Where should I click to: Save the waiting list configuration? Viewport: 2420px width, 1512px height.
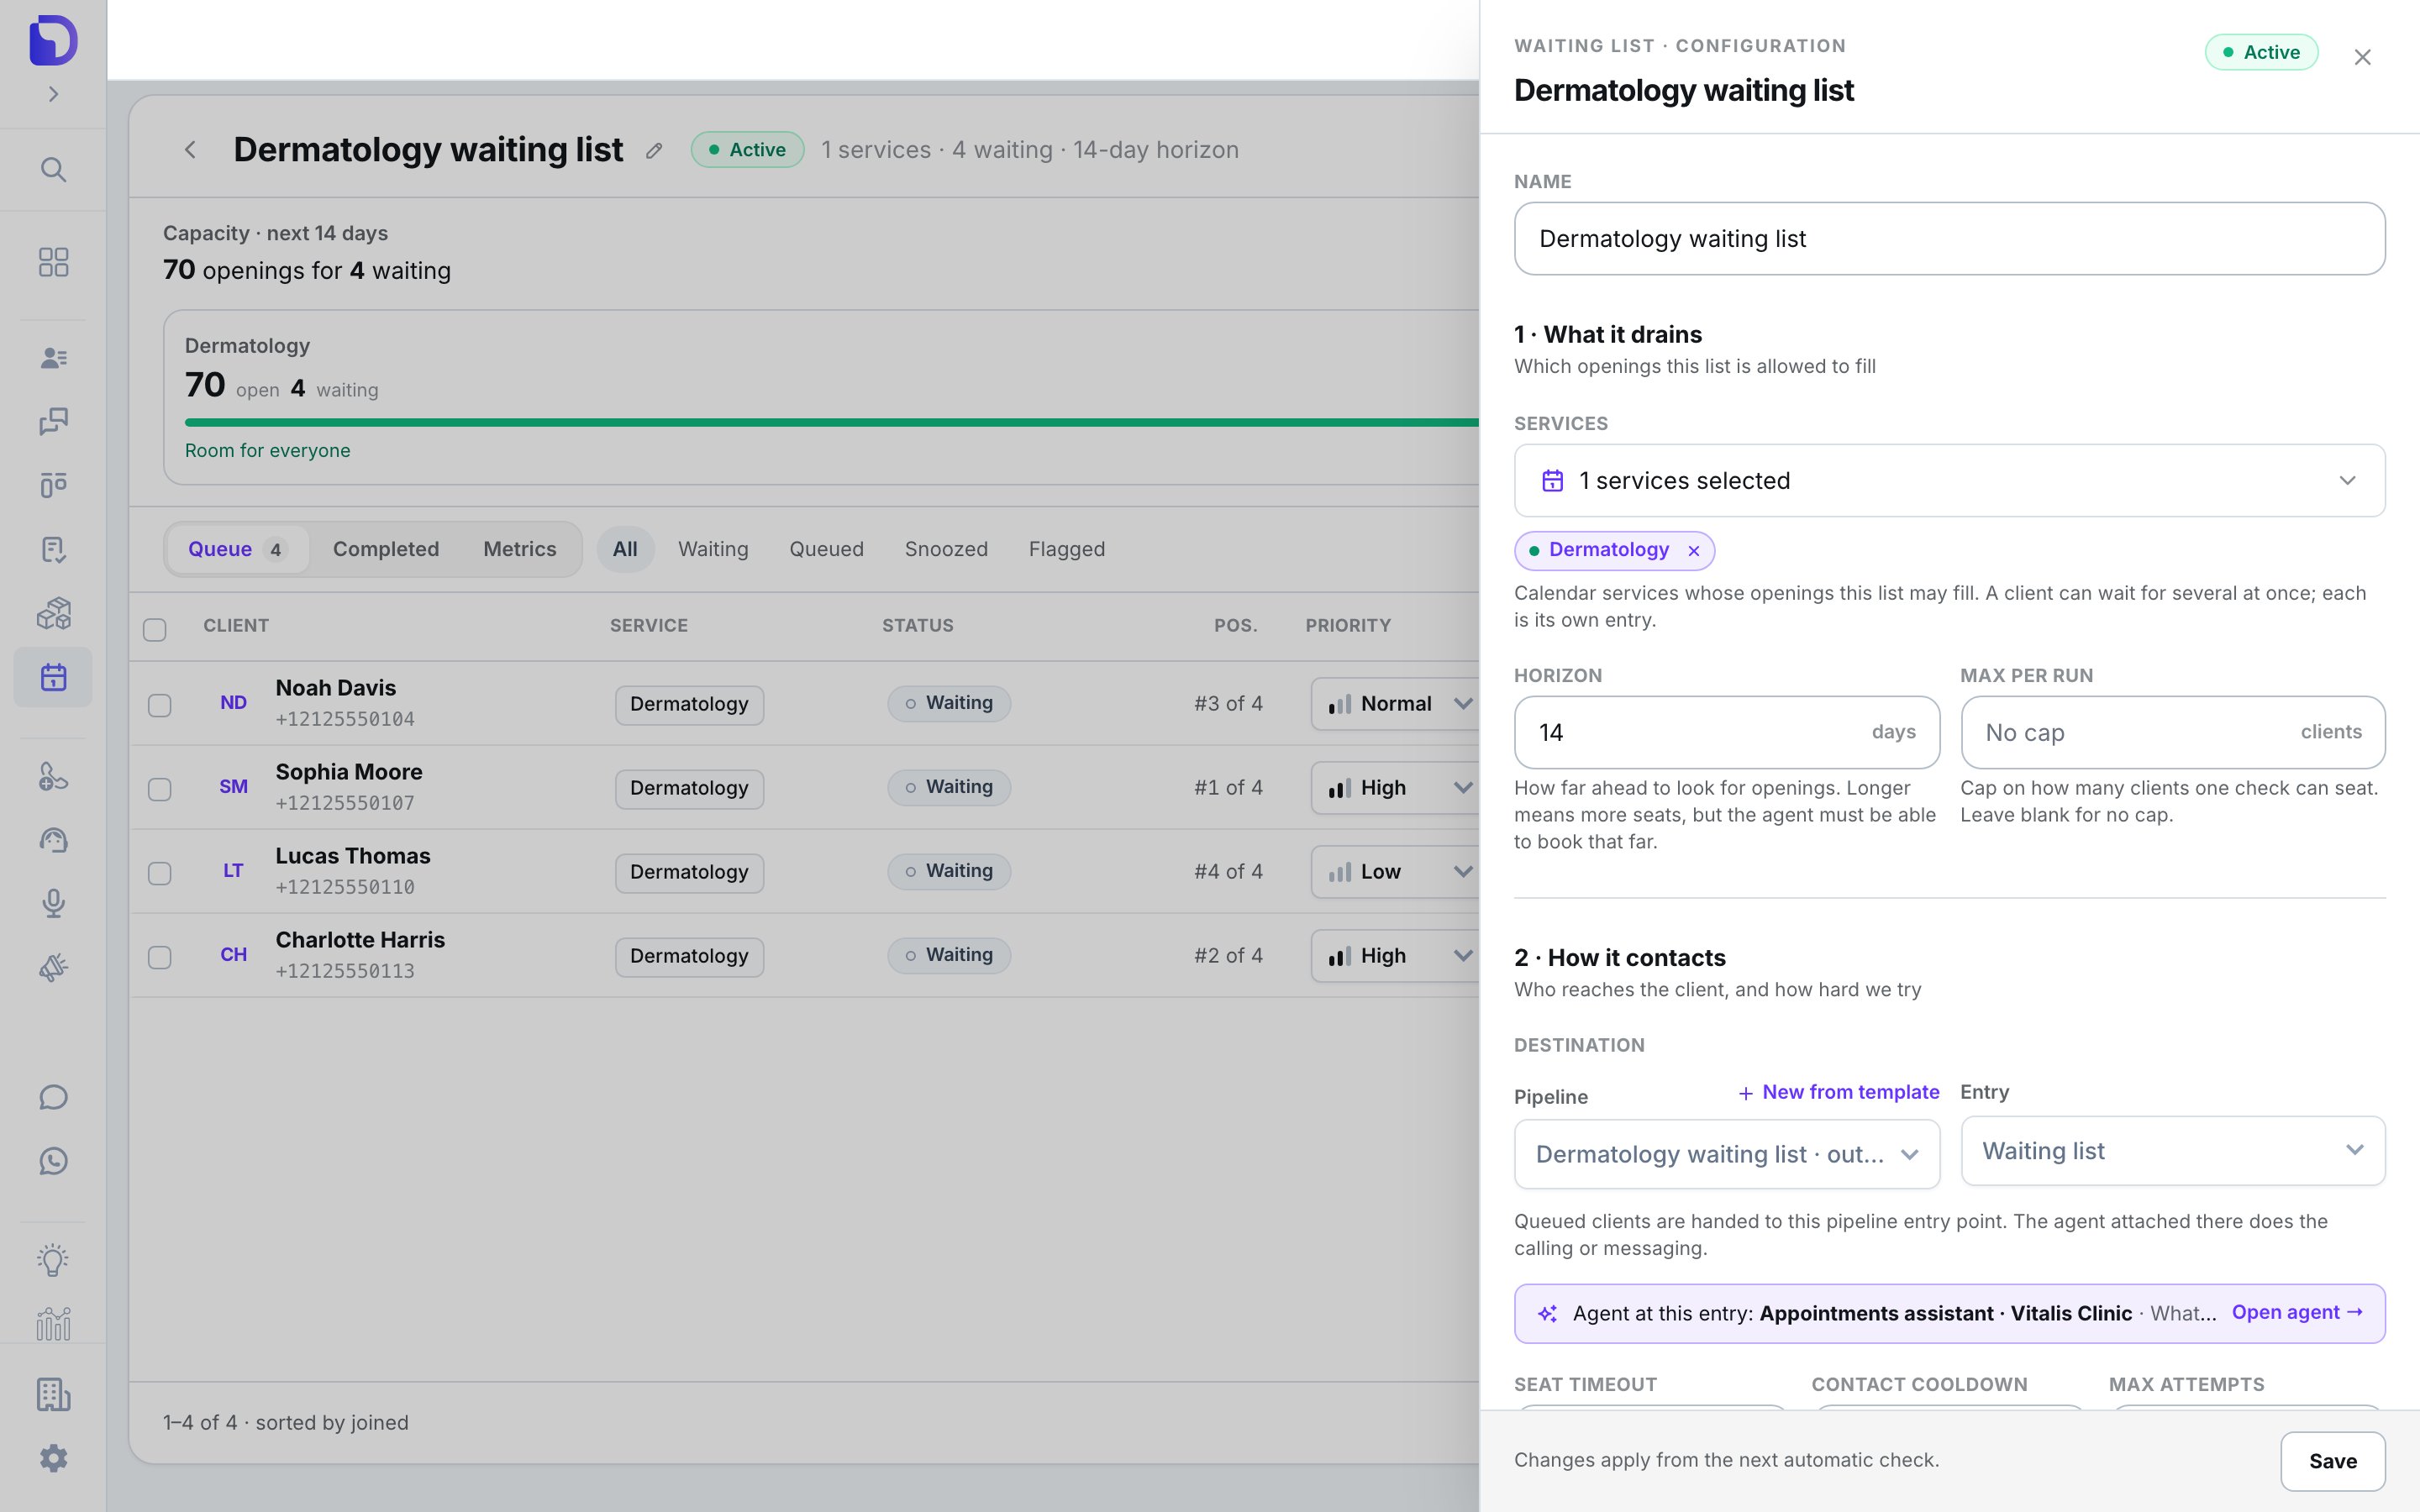click(x=2332, y=1461)
